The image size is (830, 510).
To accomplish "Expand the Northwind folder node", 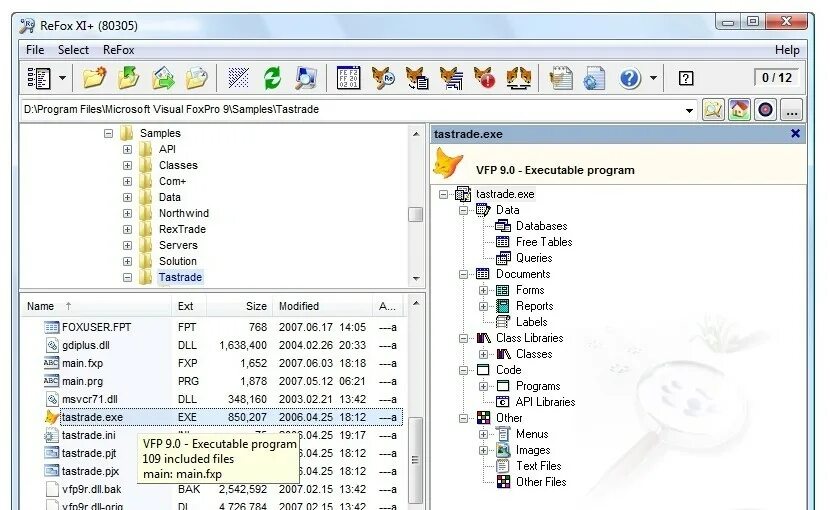I will click(128, 213).
